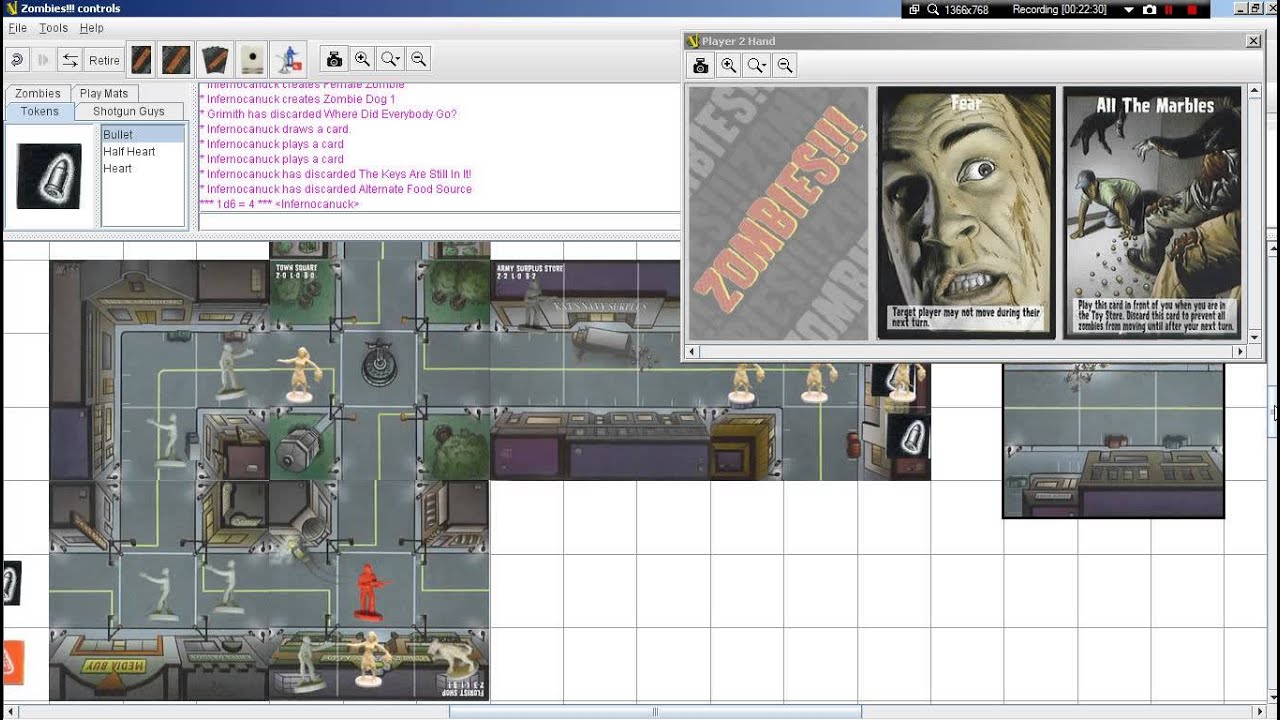Image resolution: width=1280 pixels, height=720 pixels.
Task: Select Half Heart in the tokens list
Action: tap(143, 151)
